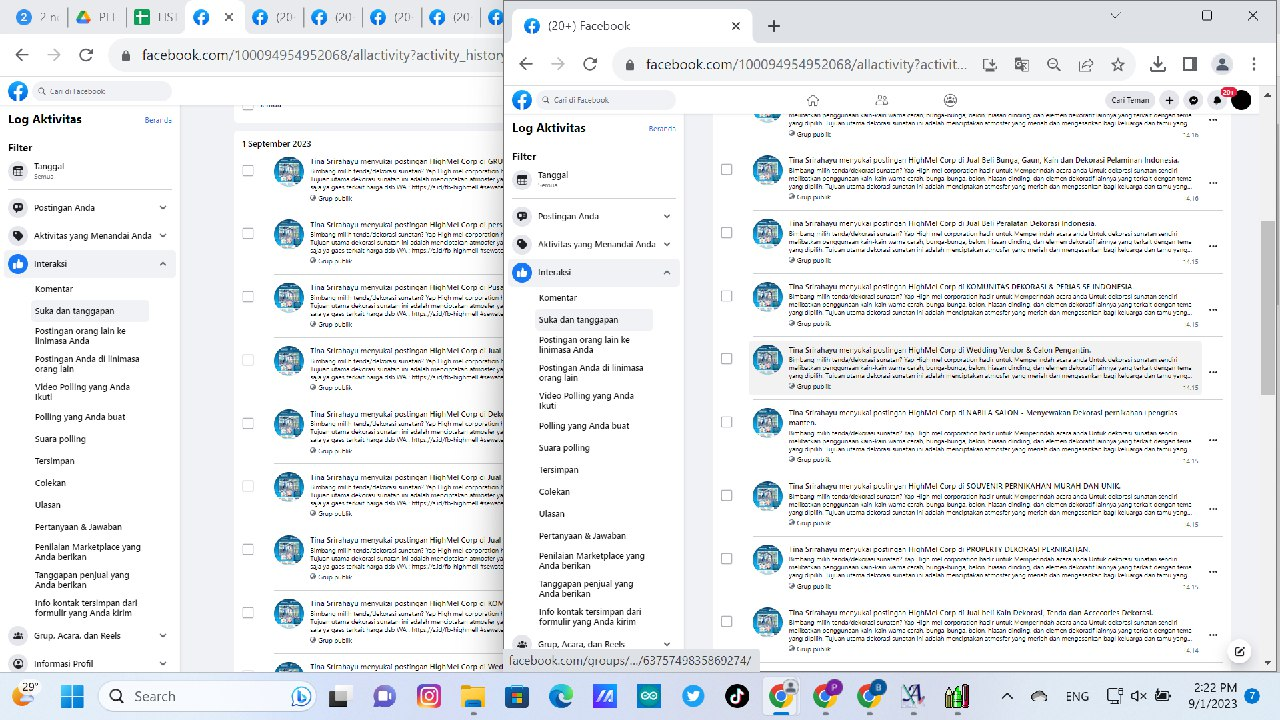Screen dimensions: 1280x720
Task: Open TikTok from the taskbar
Action: 735,696
